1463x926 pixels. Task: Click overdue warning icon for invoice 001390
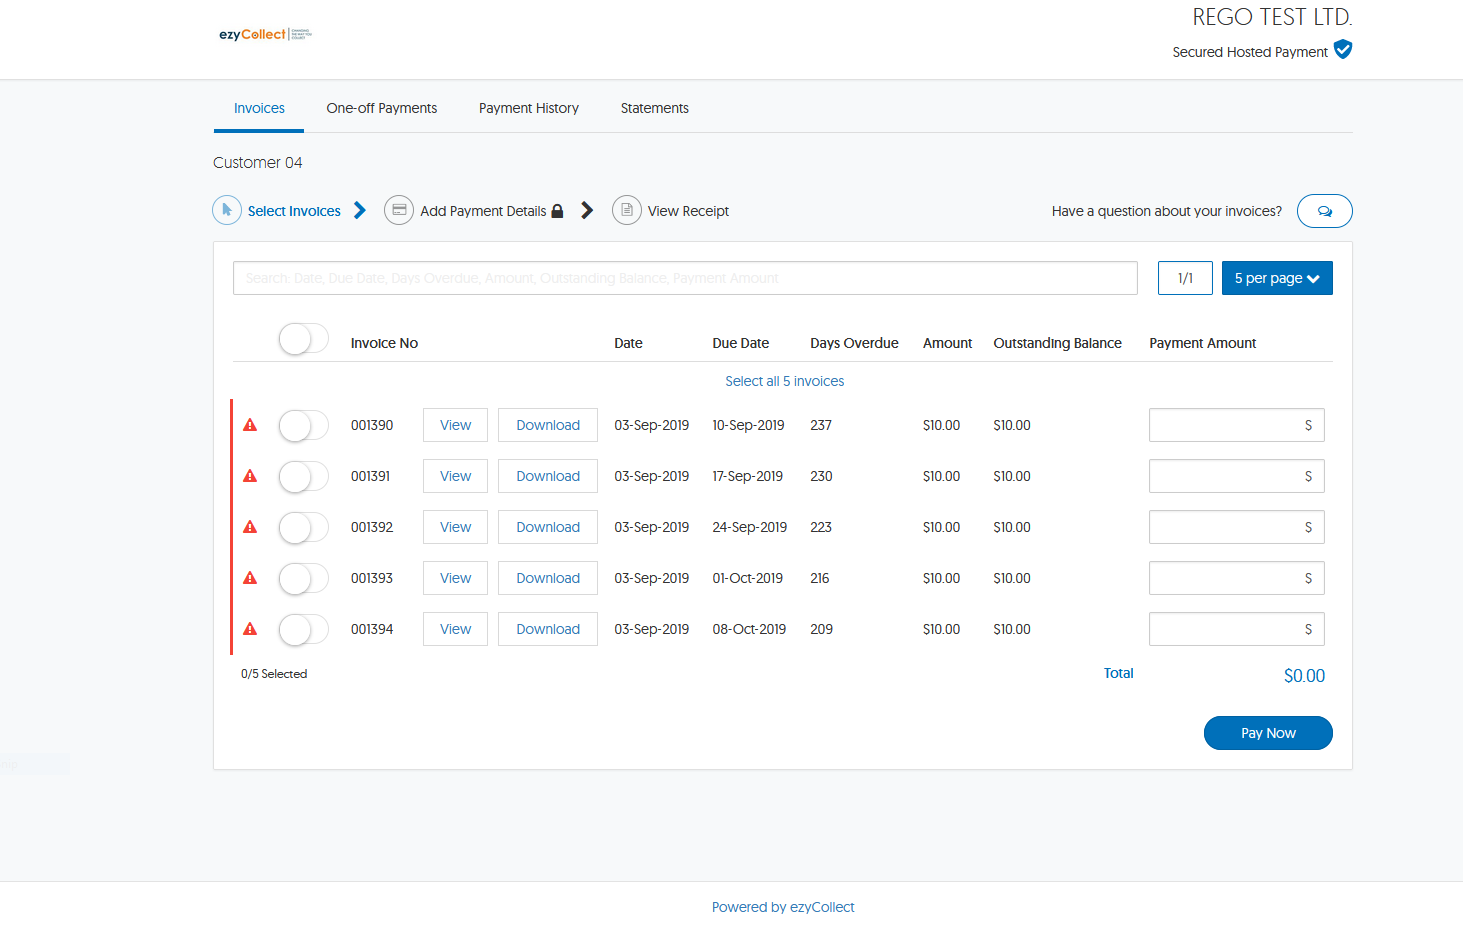250,425
